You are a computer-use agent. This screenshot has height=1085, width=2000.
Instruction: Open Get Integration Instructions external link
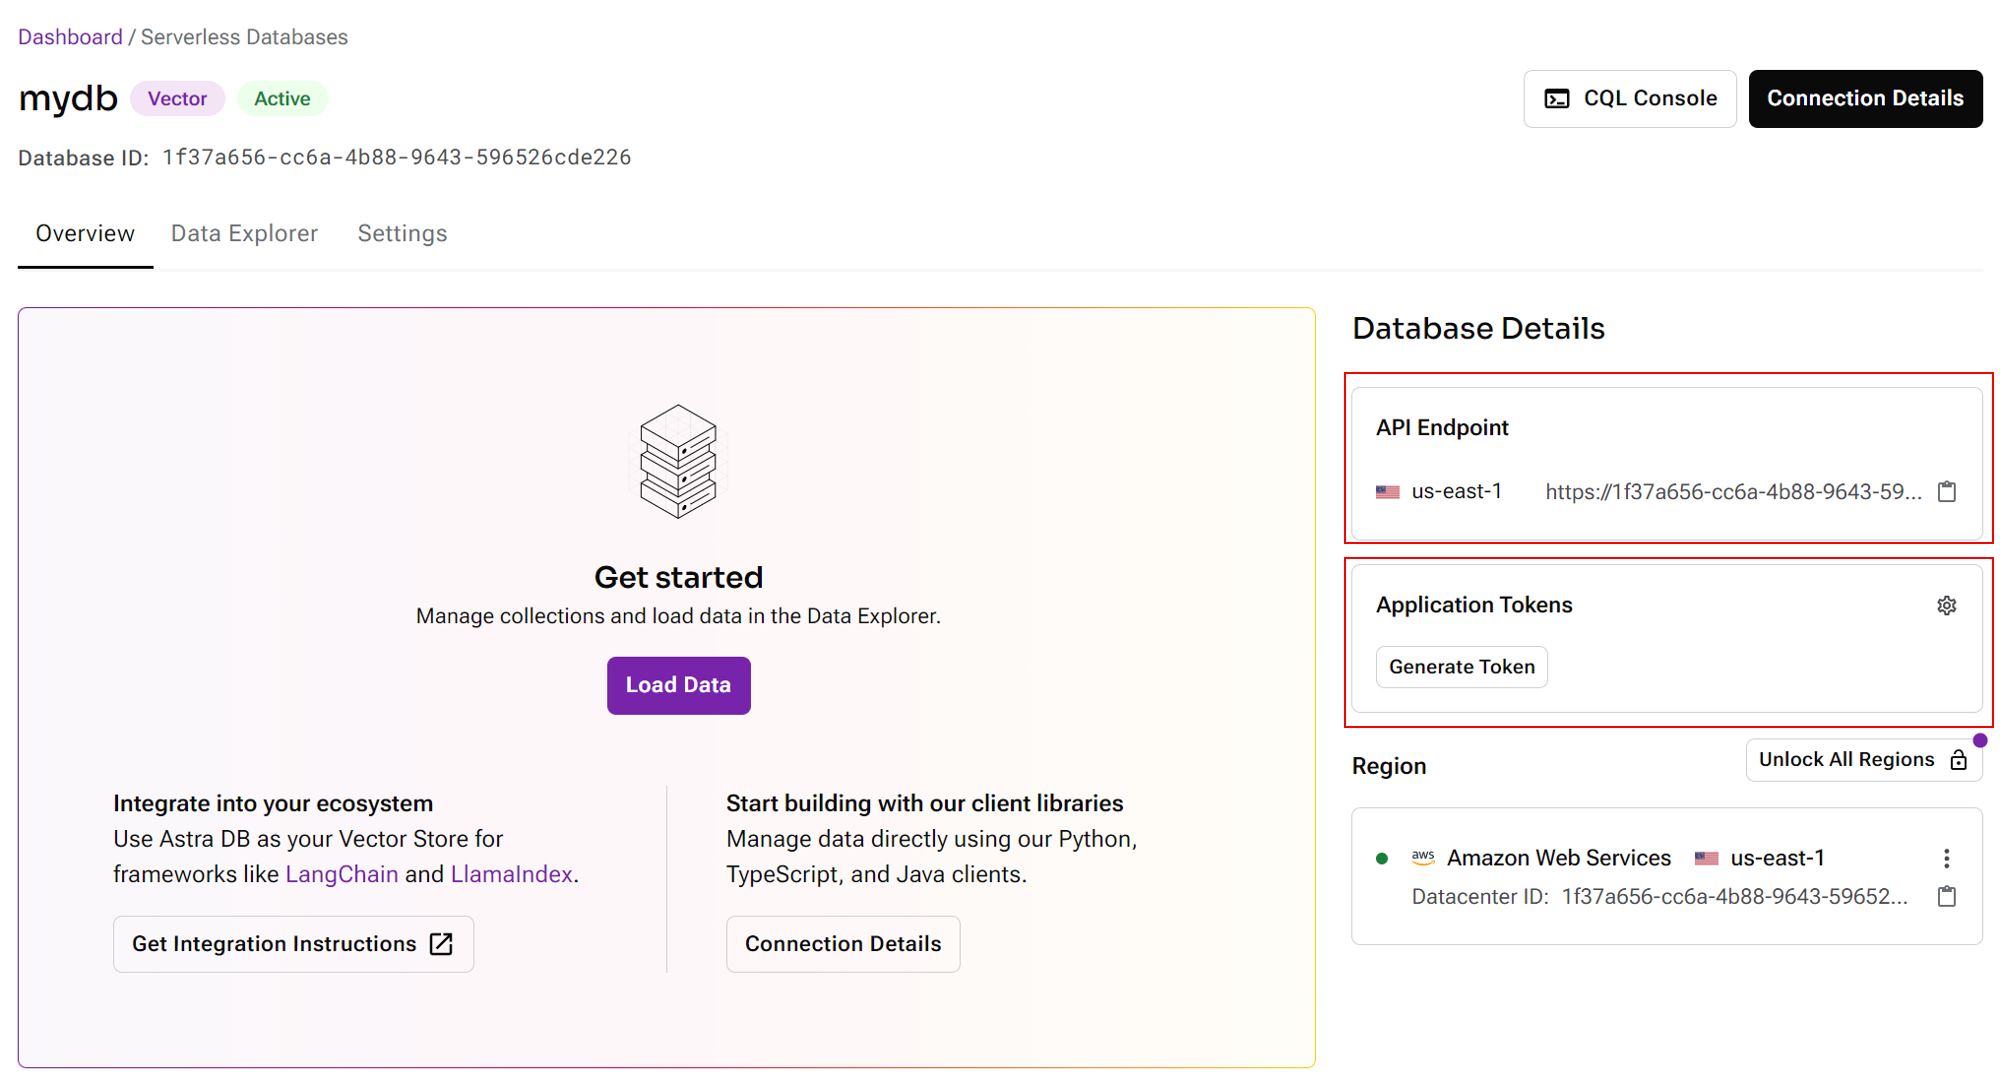(x=293, y=944)
